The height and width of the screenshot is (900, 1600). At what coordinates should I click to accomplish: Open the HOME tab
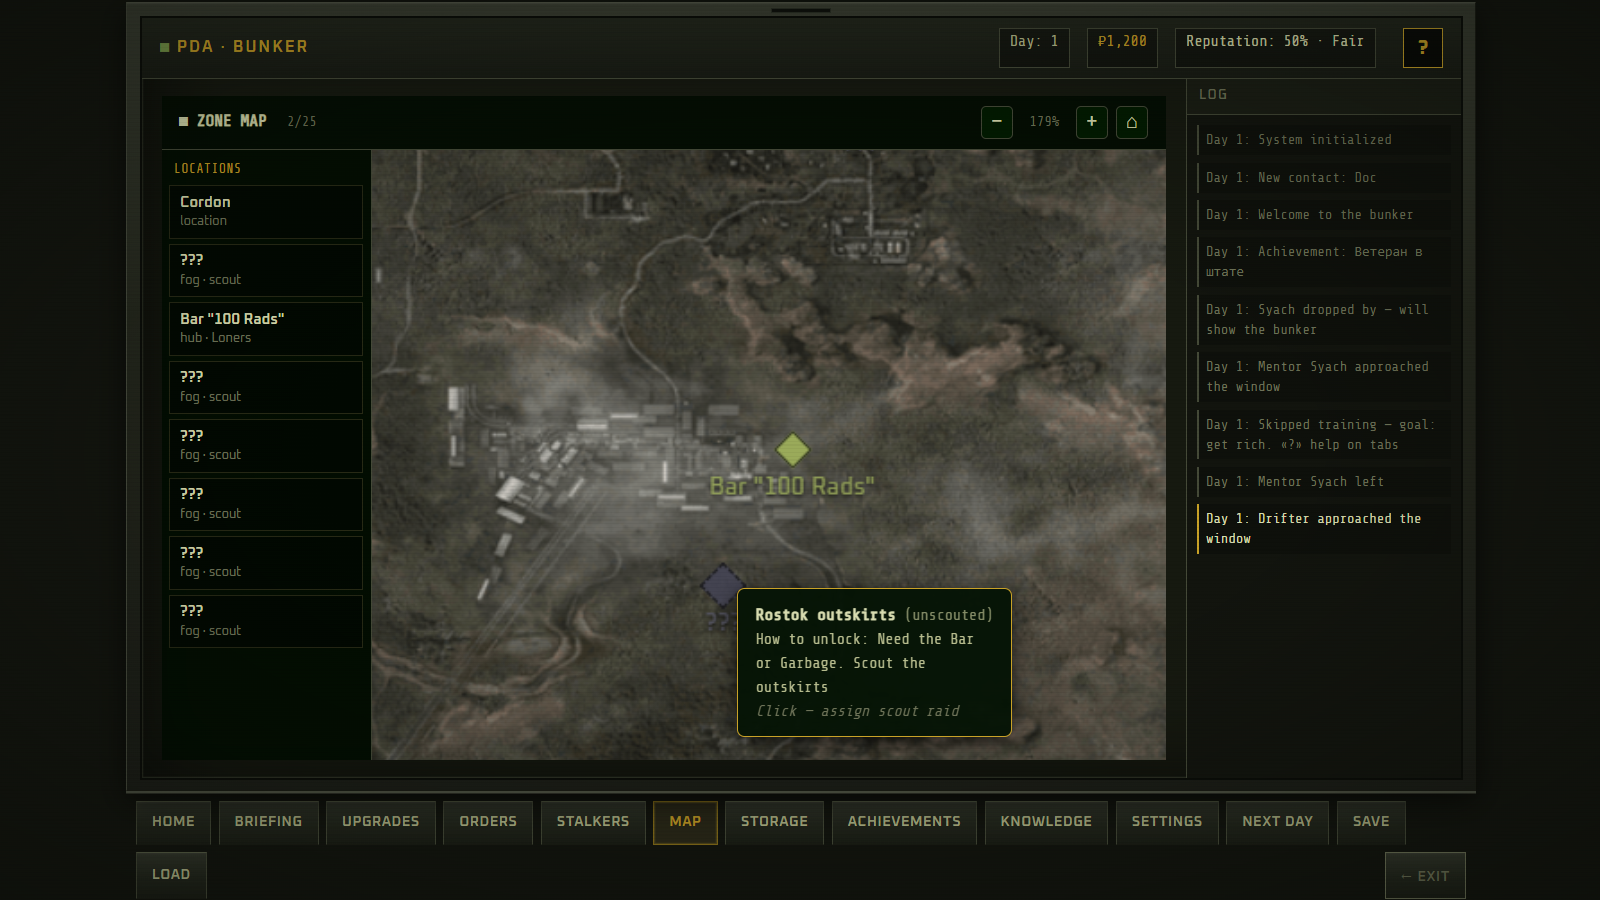click(x=173, y=822)
